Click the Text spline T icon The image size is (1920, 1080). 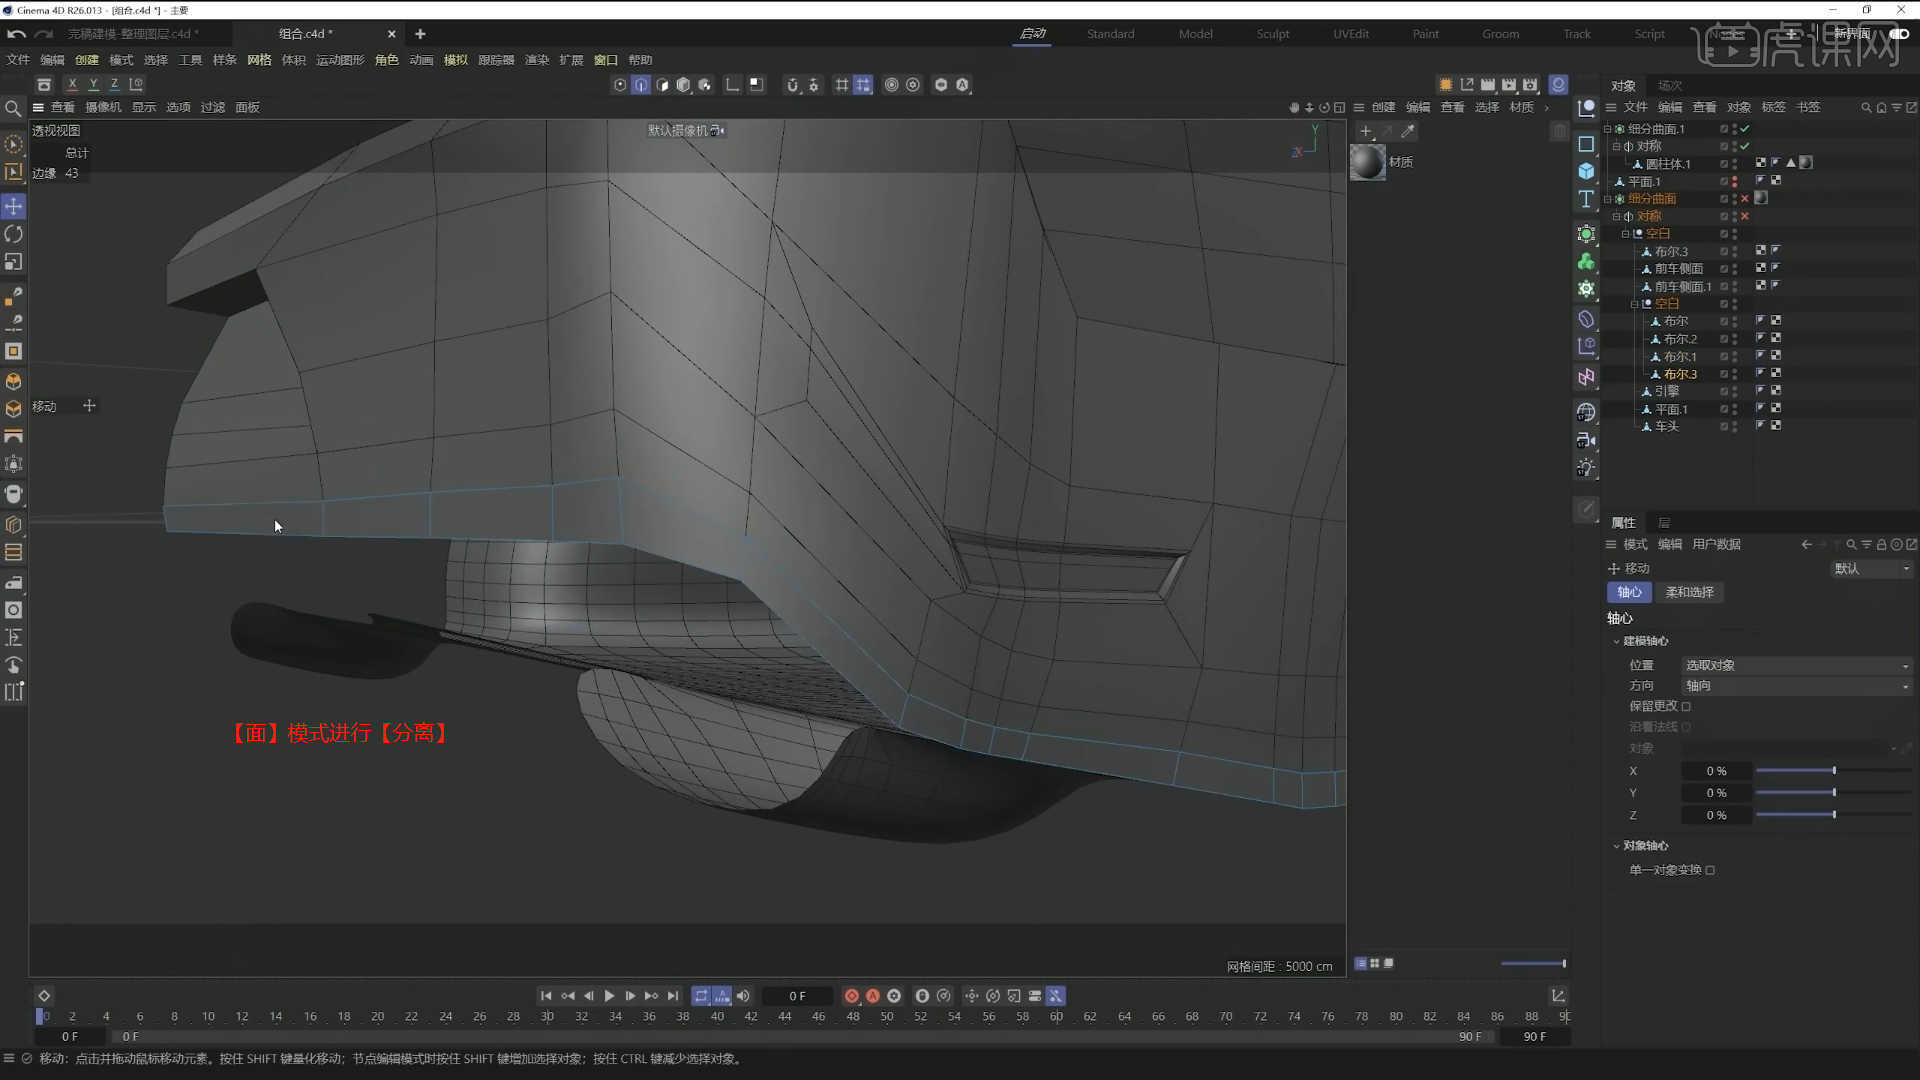pyautogui.click(x=1586, y=199)
